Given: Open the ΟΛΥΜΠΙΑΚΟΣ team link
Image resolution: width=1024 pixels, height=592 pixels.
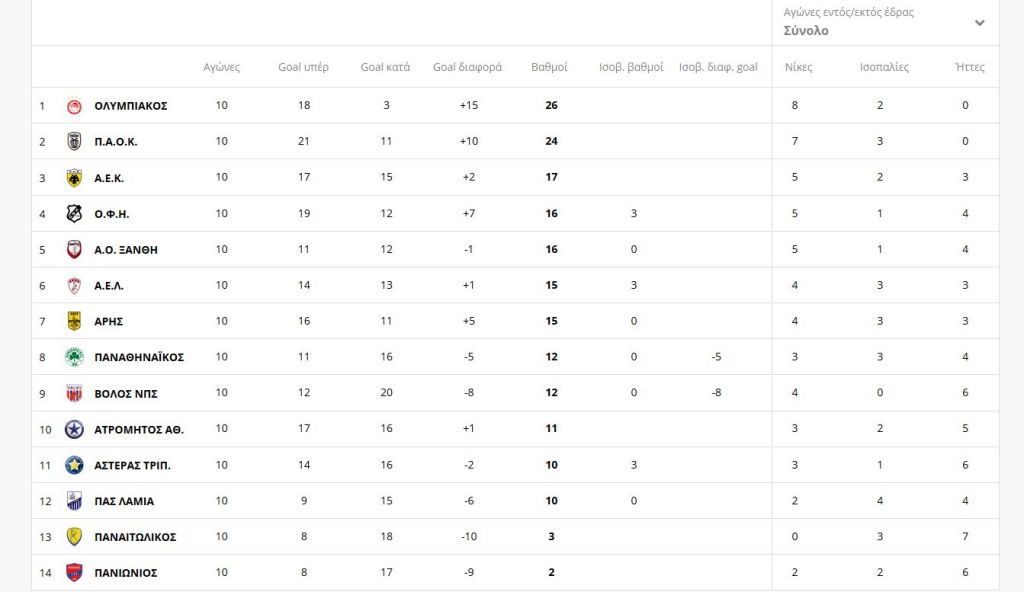Looking at the screenshot, I should [x=130, y=106].
